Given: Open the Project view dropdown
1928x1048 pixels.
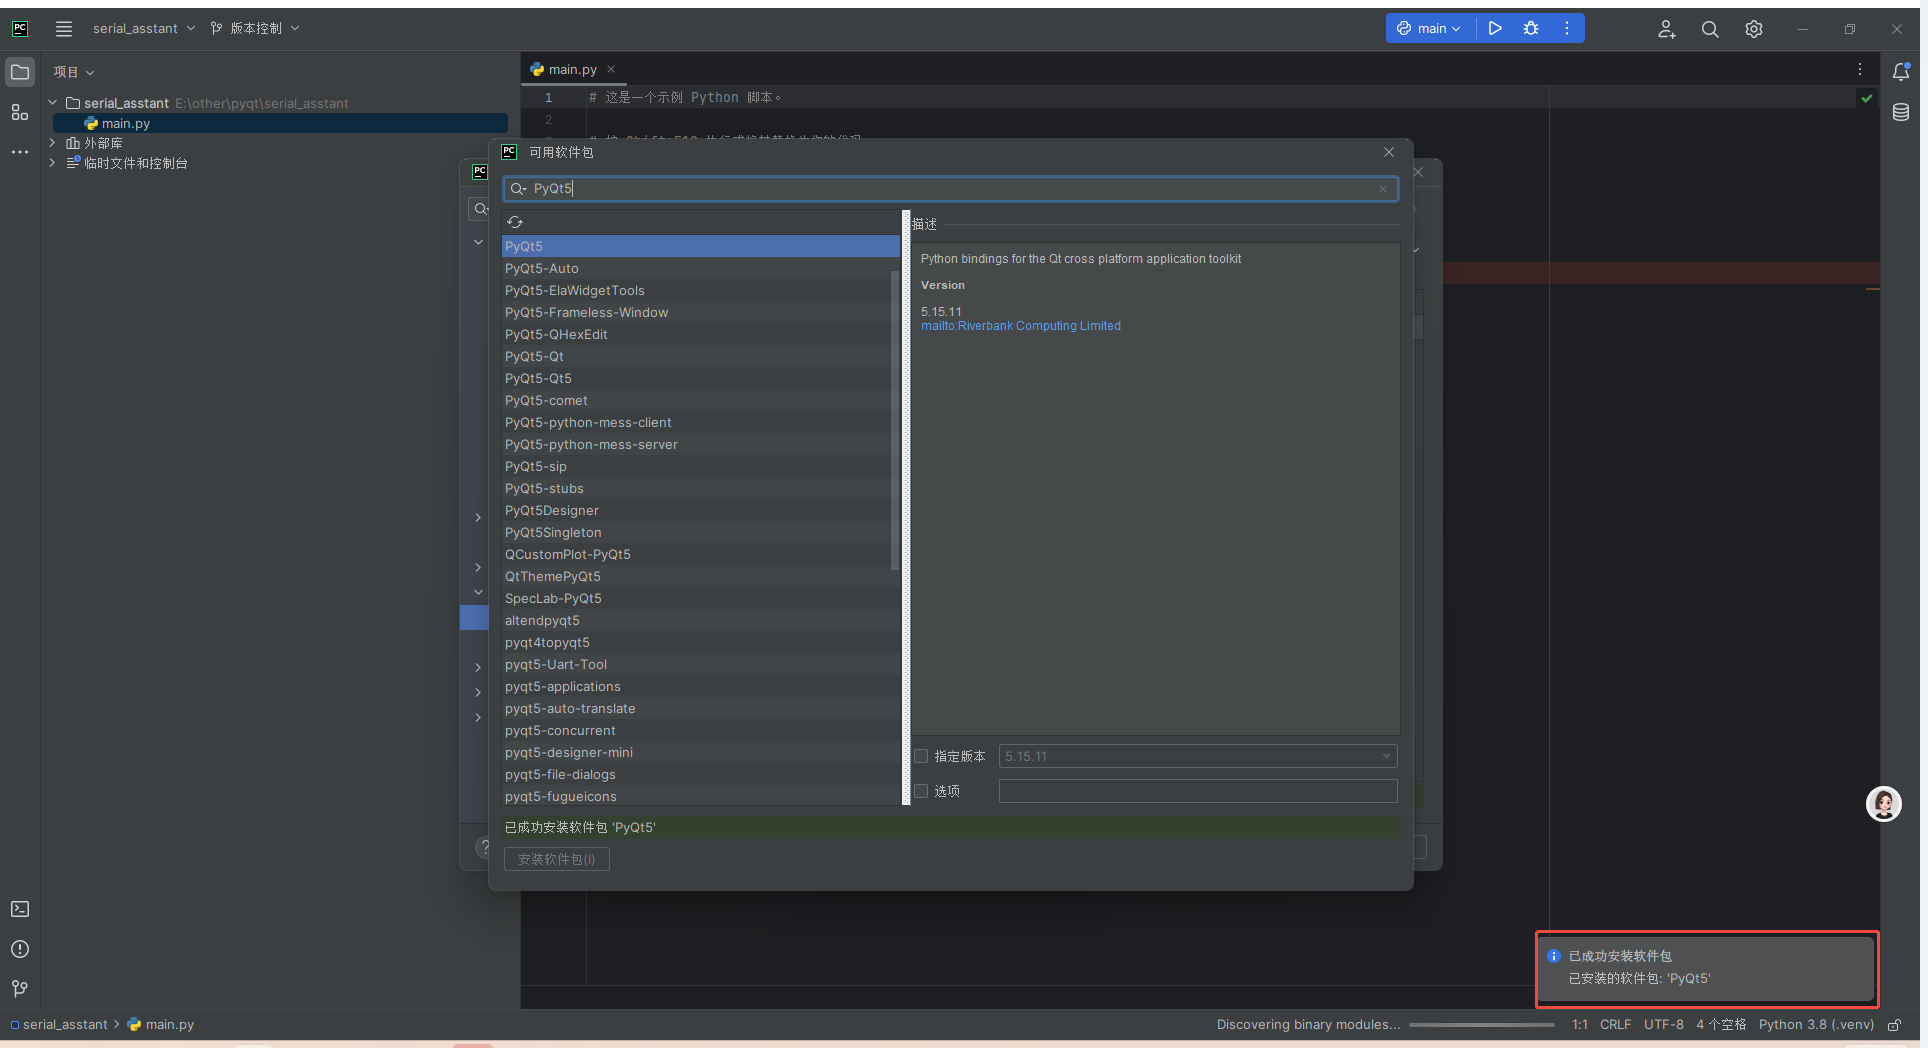Looking at the screenshot, I should point(74,72).
